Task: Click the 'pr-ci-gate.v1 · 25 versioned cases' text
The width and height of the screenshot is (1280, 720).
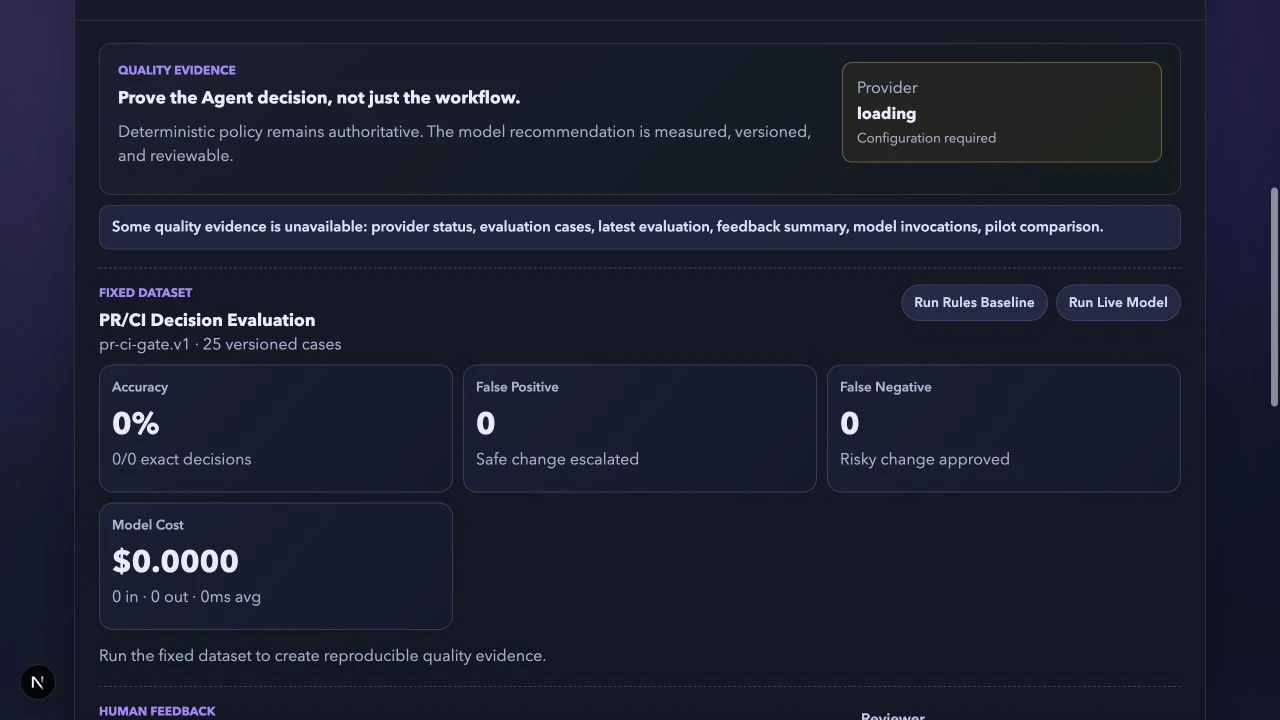Action: (x=220, y=344)
